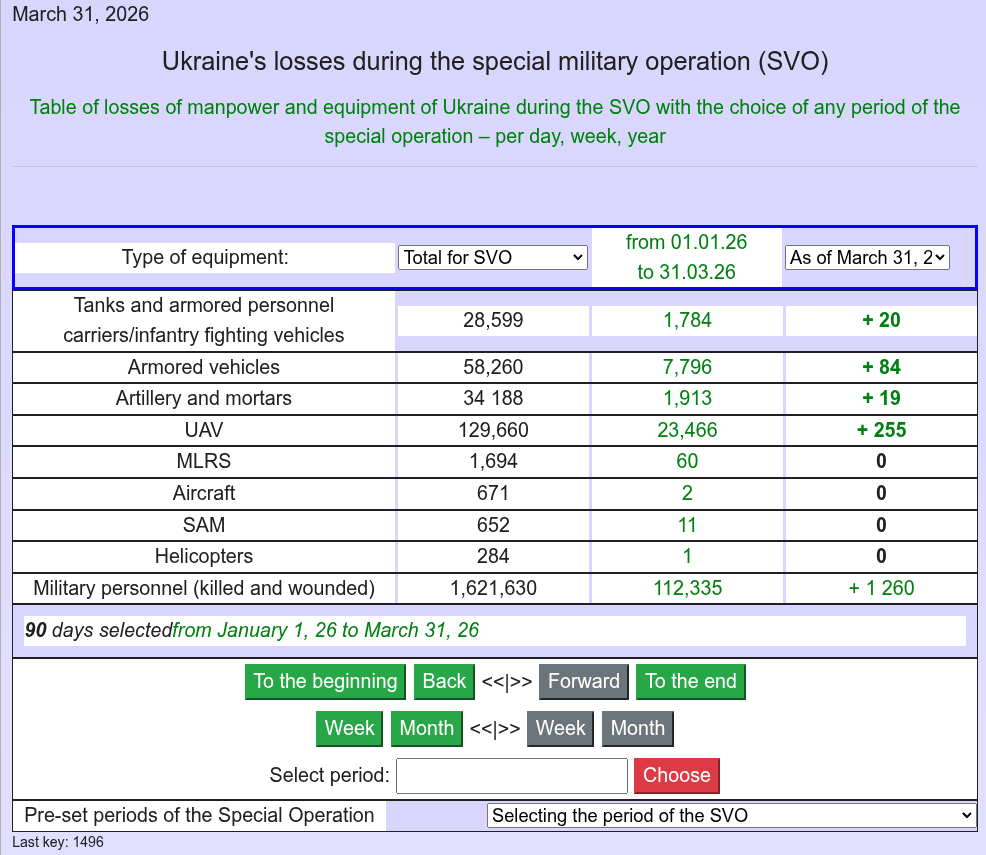986x855 pixels.
Task: Click the SAM total 652
Action: (493, 525)
